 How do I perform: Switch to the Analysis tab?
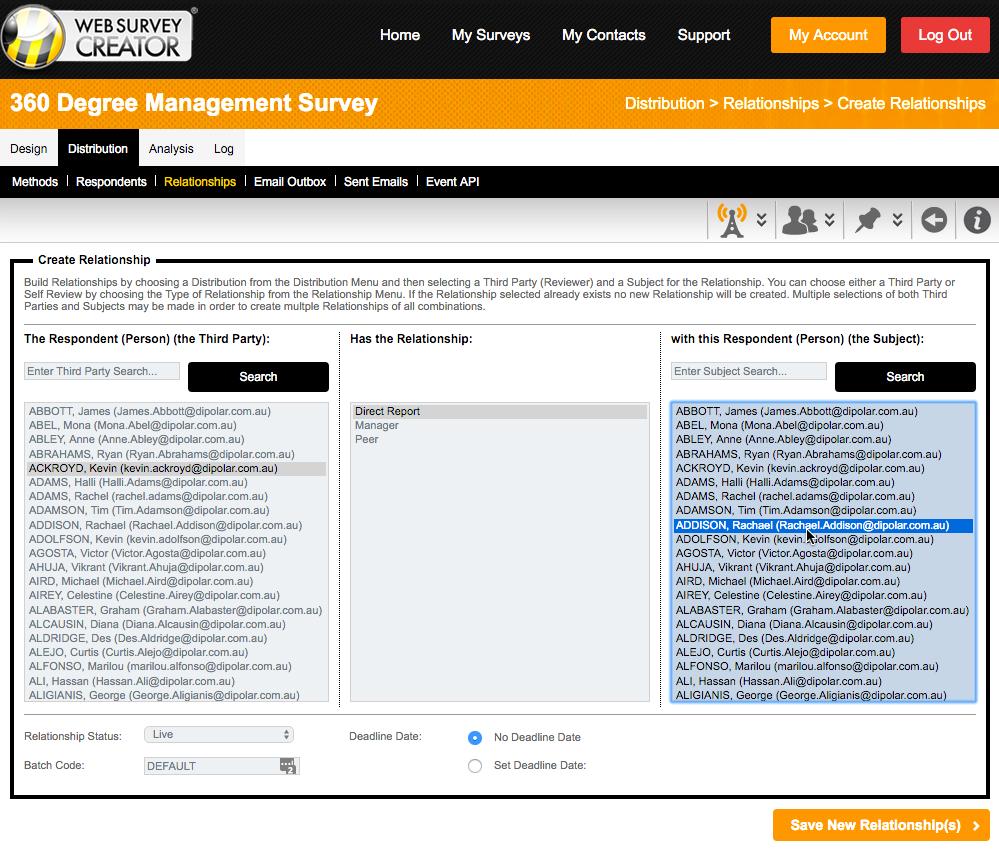click(171, 149)
